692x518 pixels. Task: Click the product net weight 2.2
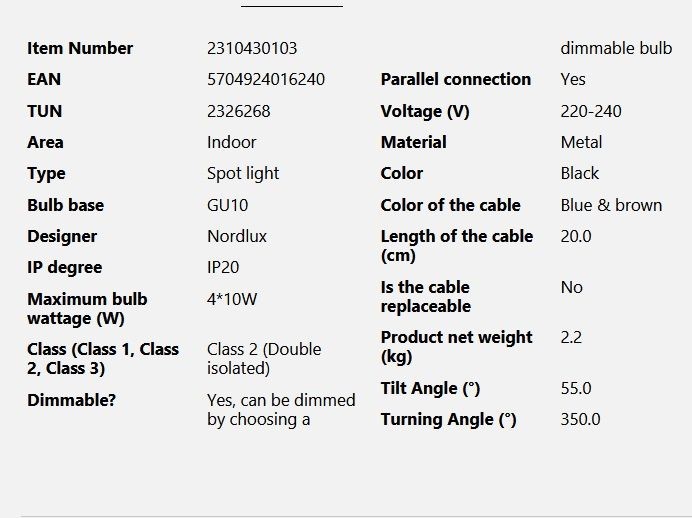coord(571,337)
